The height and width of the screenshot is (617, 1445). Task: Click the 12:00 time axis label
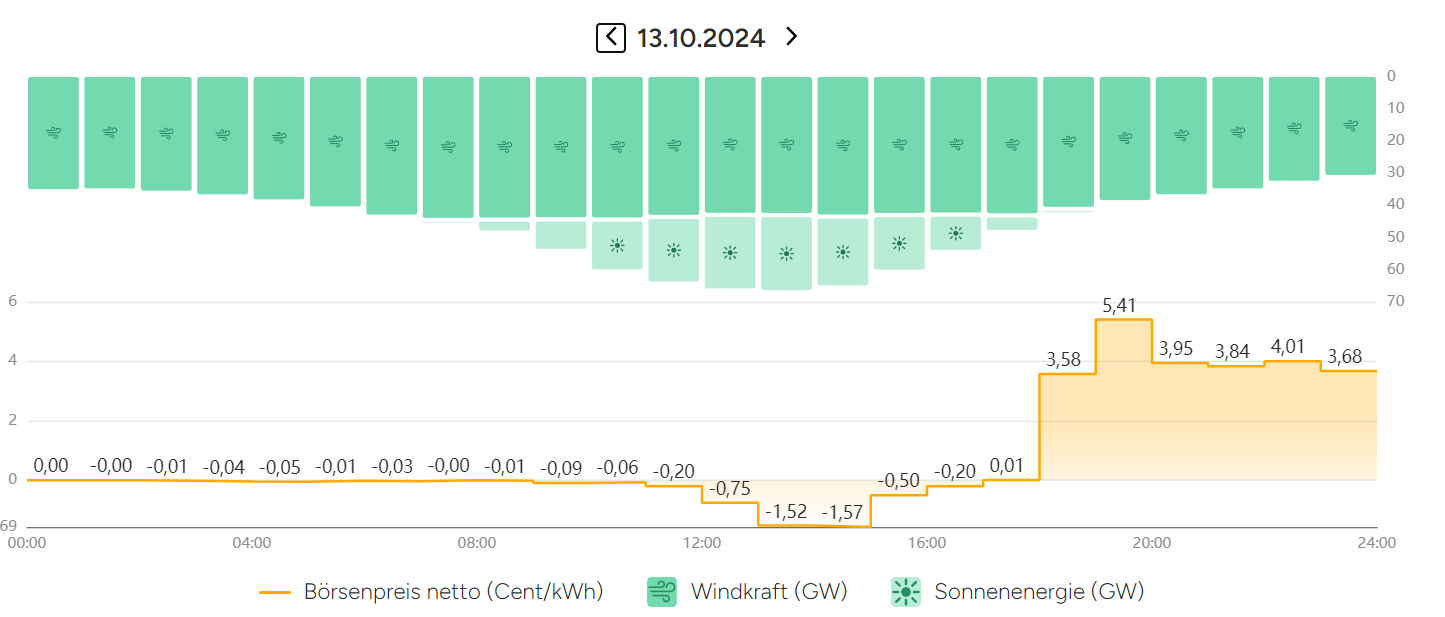(x=702, y=543)
